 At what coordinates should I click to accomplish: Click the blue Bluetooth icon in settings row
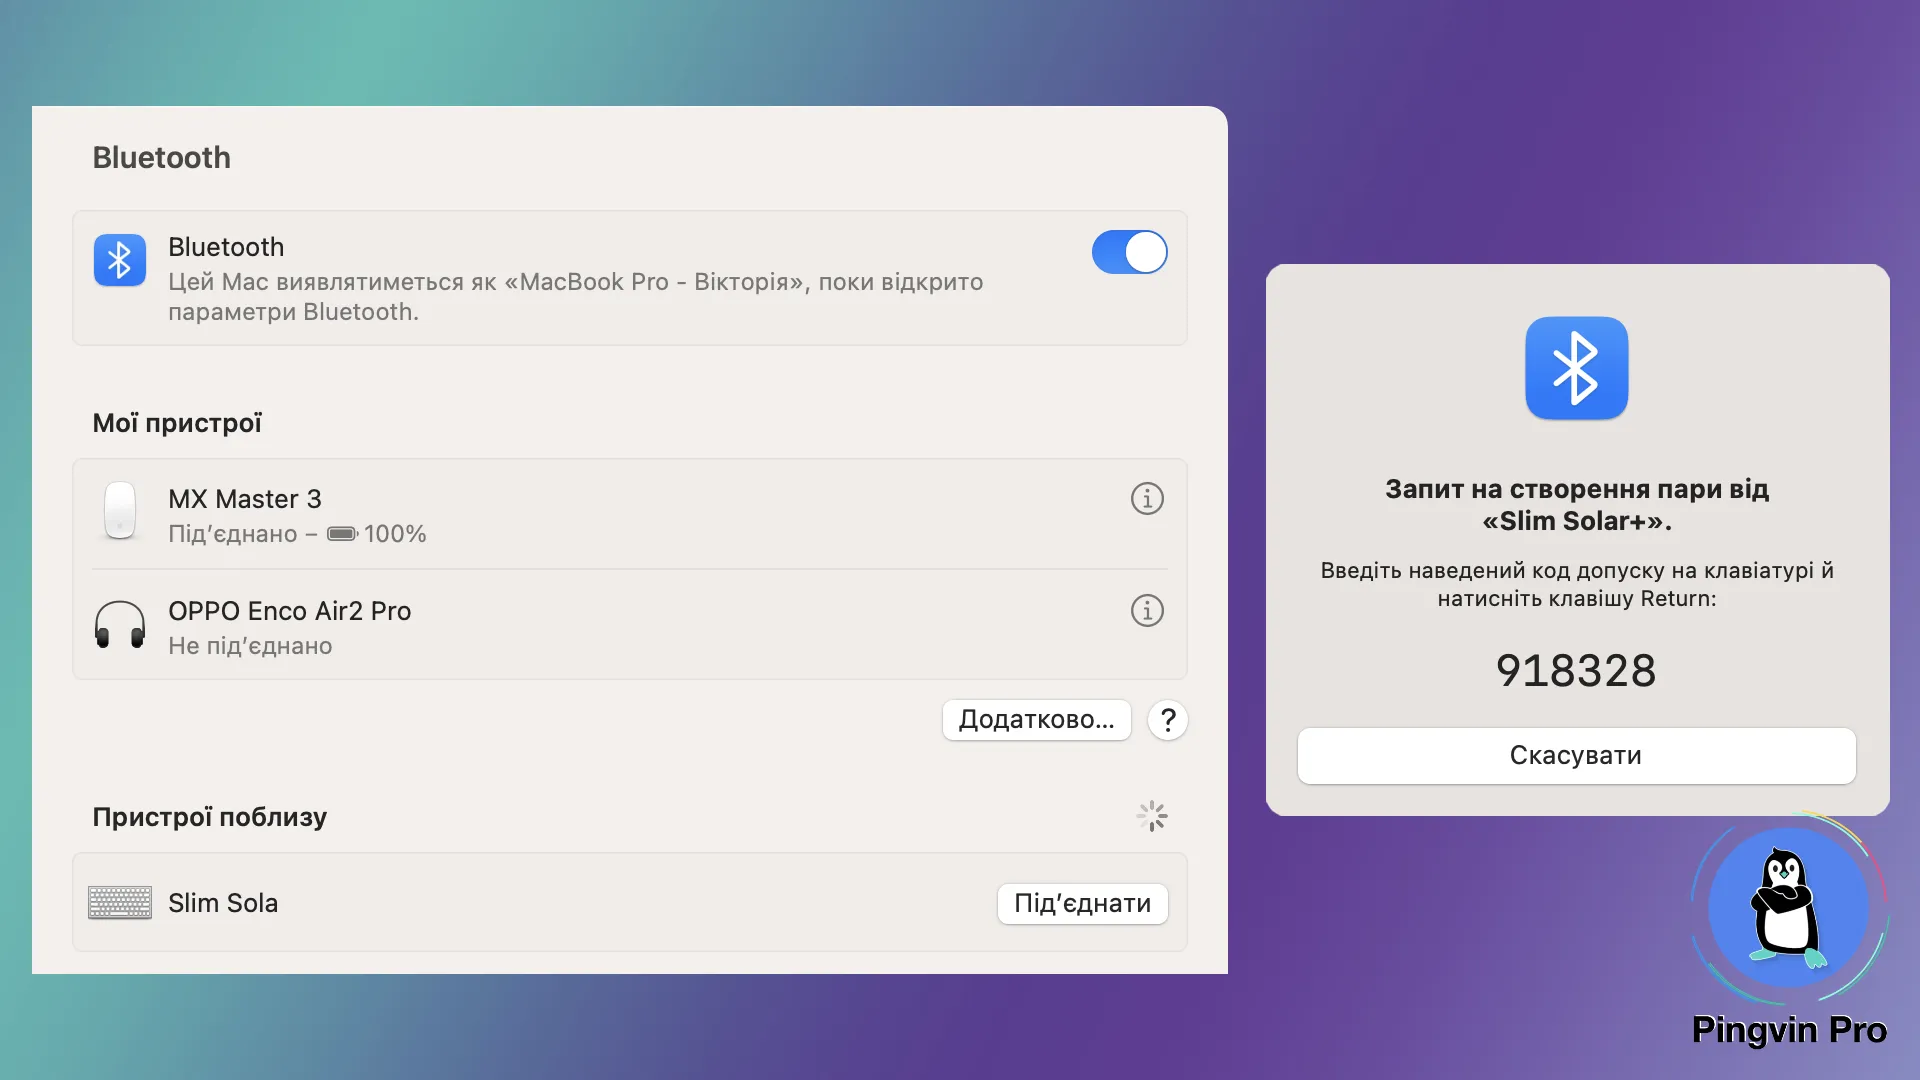coord(120,260)
